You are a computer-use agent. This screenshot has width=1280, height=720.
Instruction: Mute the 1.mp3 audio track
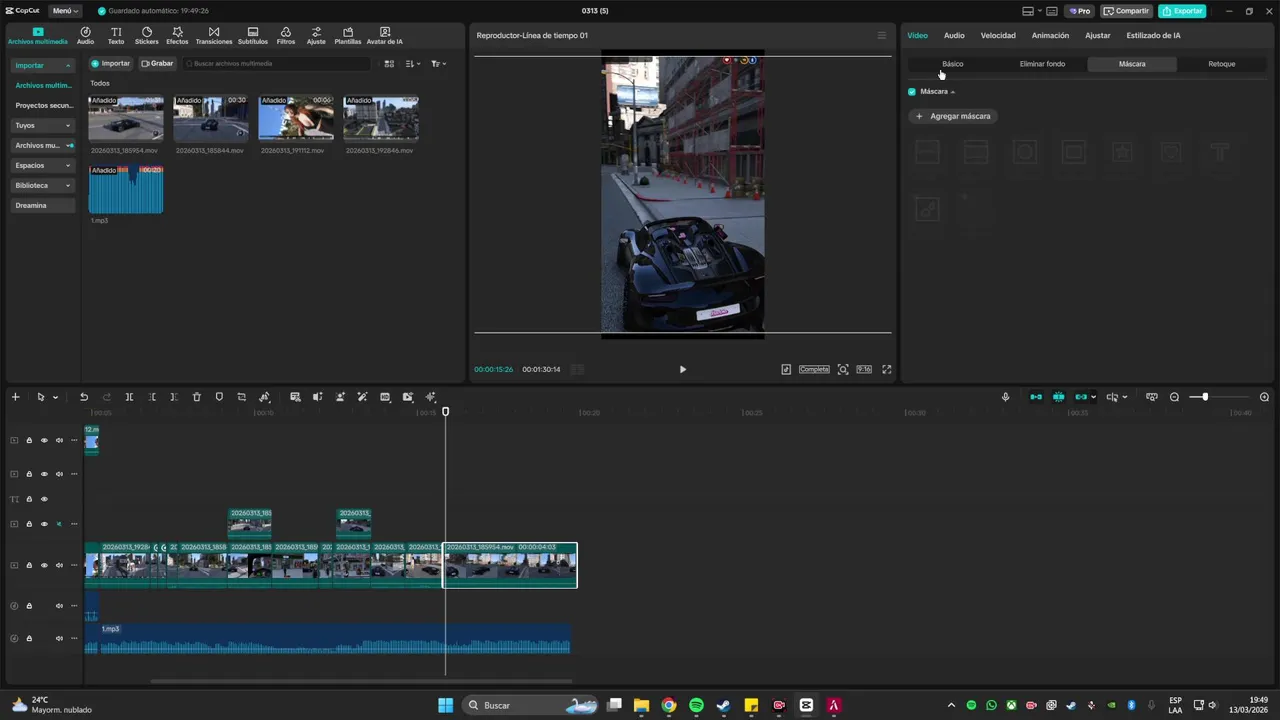point(59,638)
